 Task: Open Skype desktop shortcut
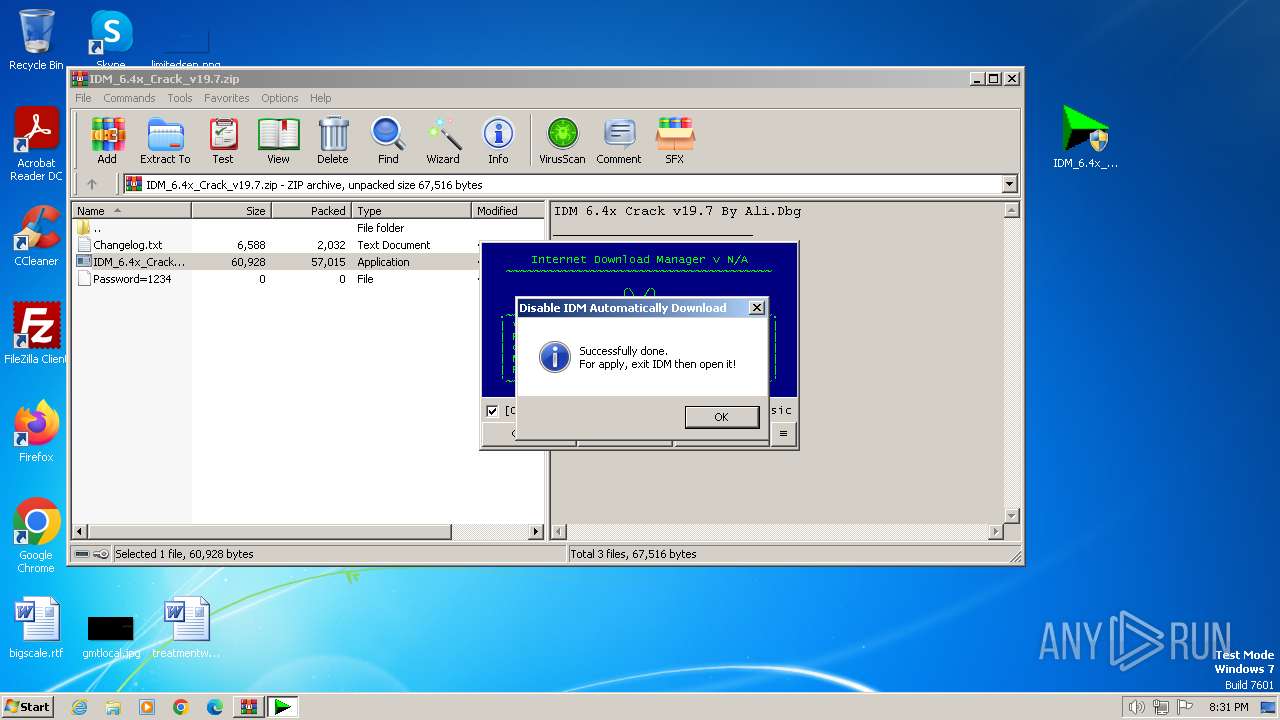click(x=111, y=40)
